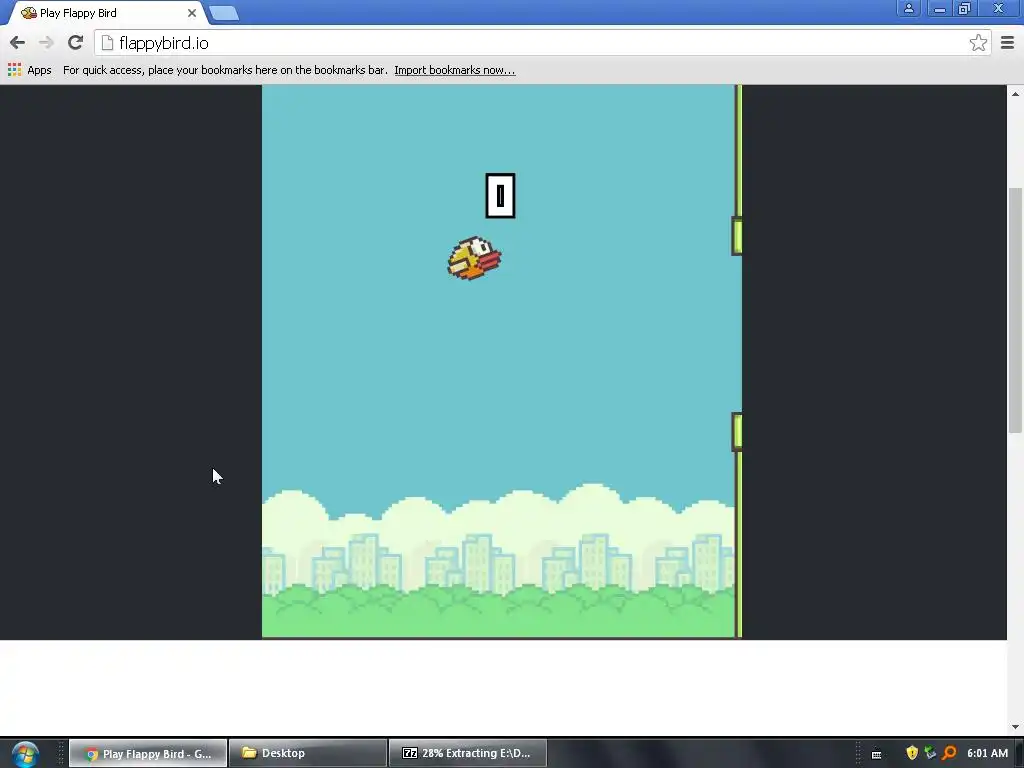
Task: Click the orange magnifier tray icon
Action: tap(949, 753)
